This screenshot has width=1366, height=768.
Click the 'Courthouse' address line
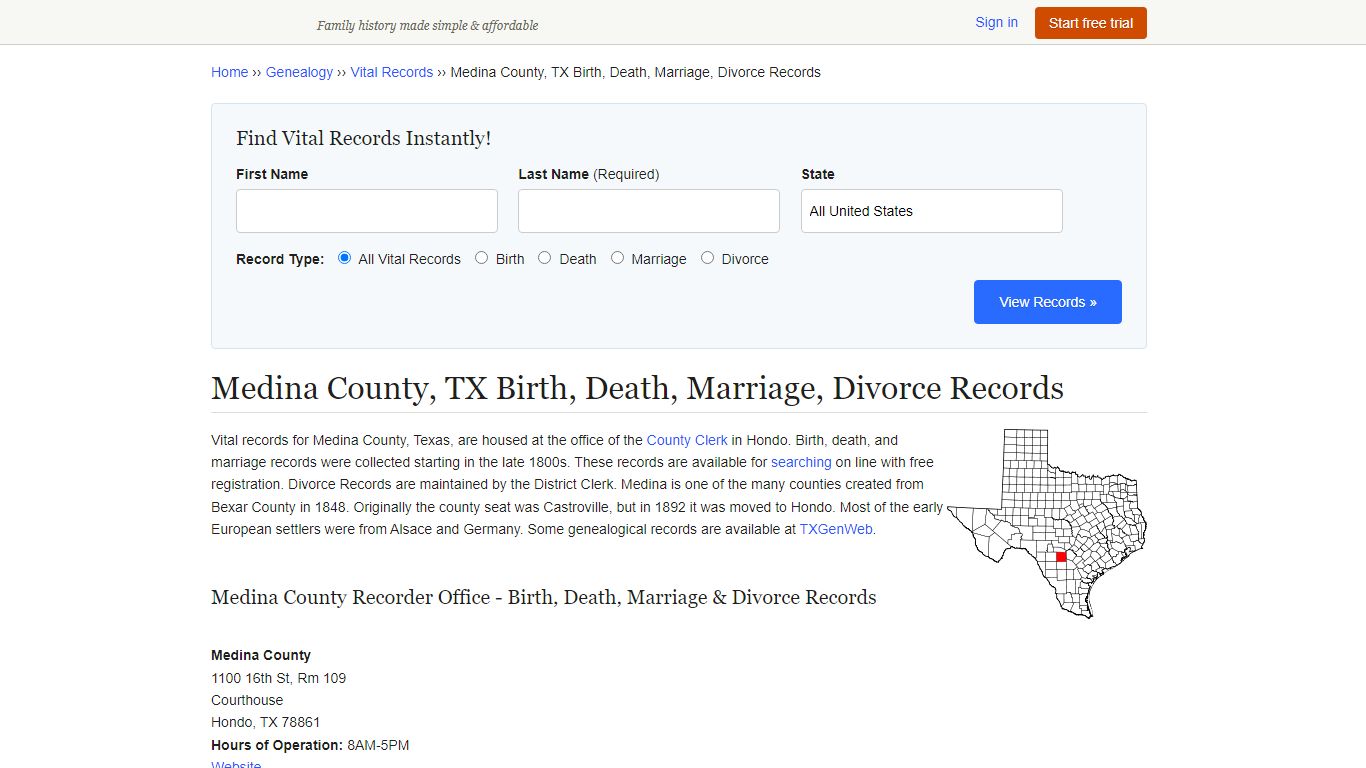[x=247, y=700]
